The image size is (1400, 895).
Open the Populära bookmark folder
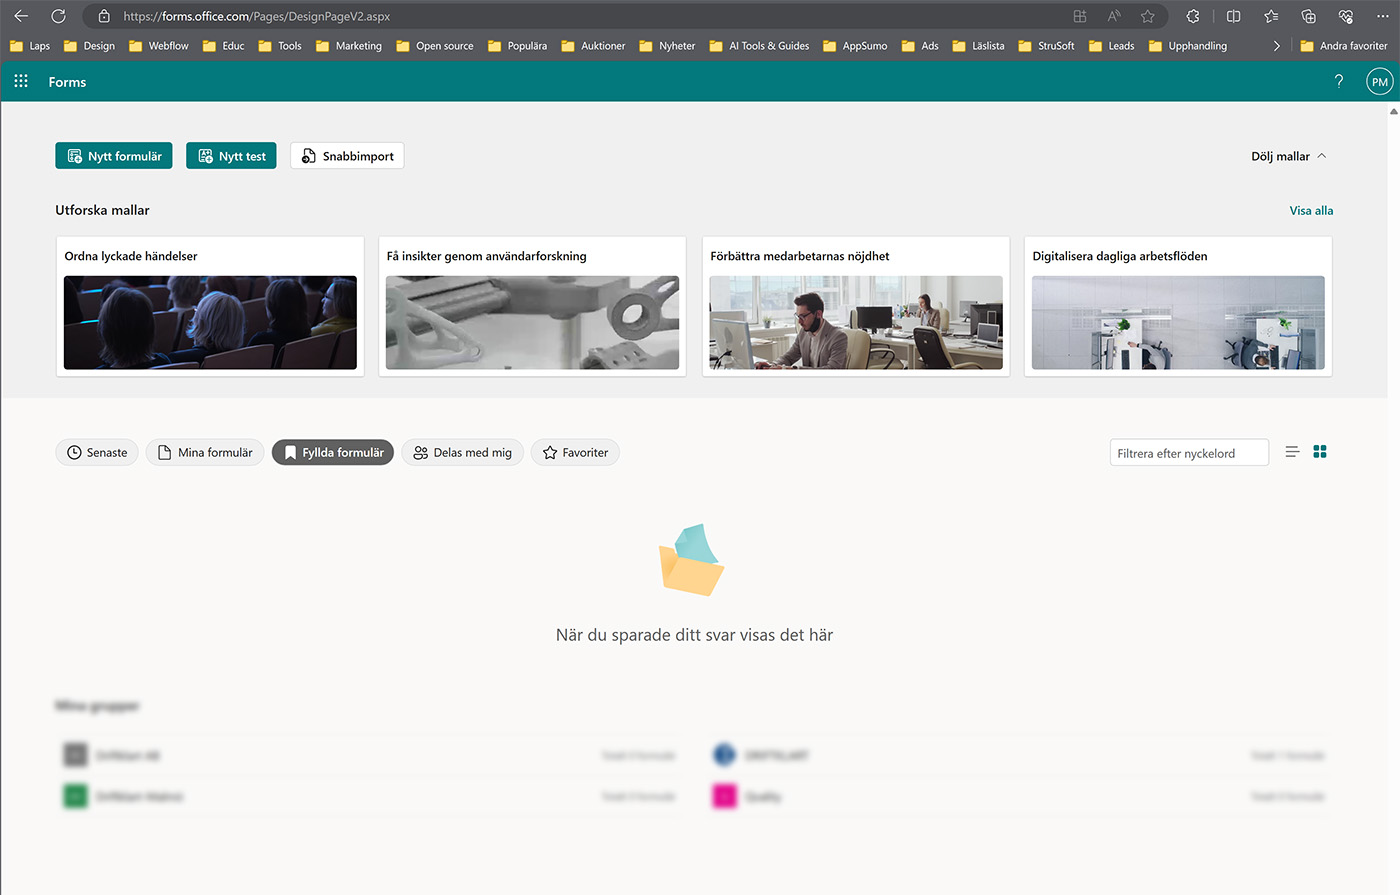pyautogui.click(x=517, y=46)
